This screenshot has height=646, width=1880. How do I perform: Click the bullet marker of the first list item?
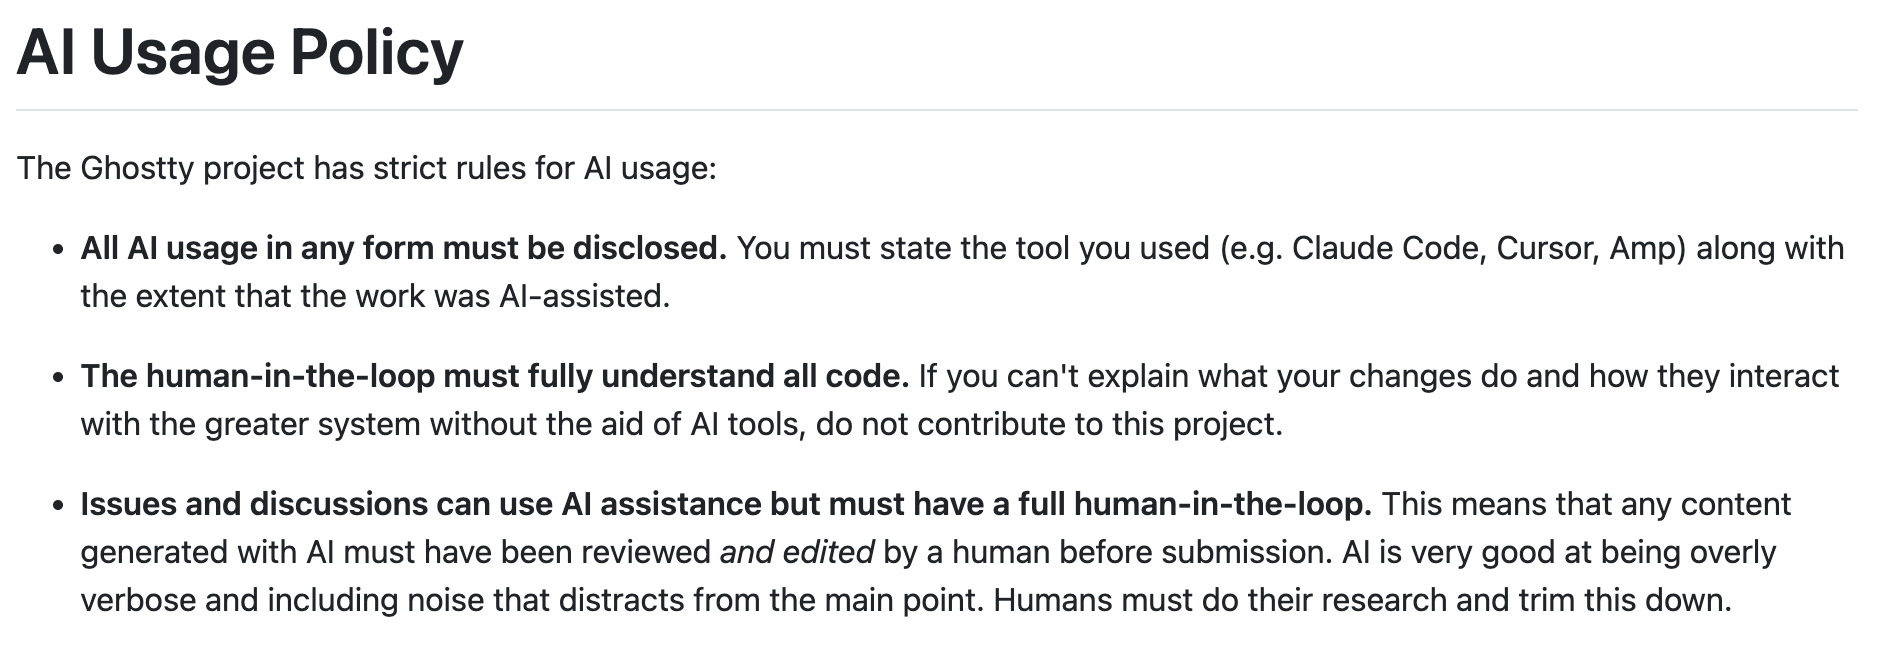(59, 249)
